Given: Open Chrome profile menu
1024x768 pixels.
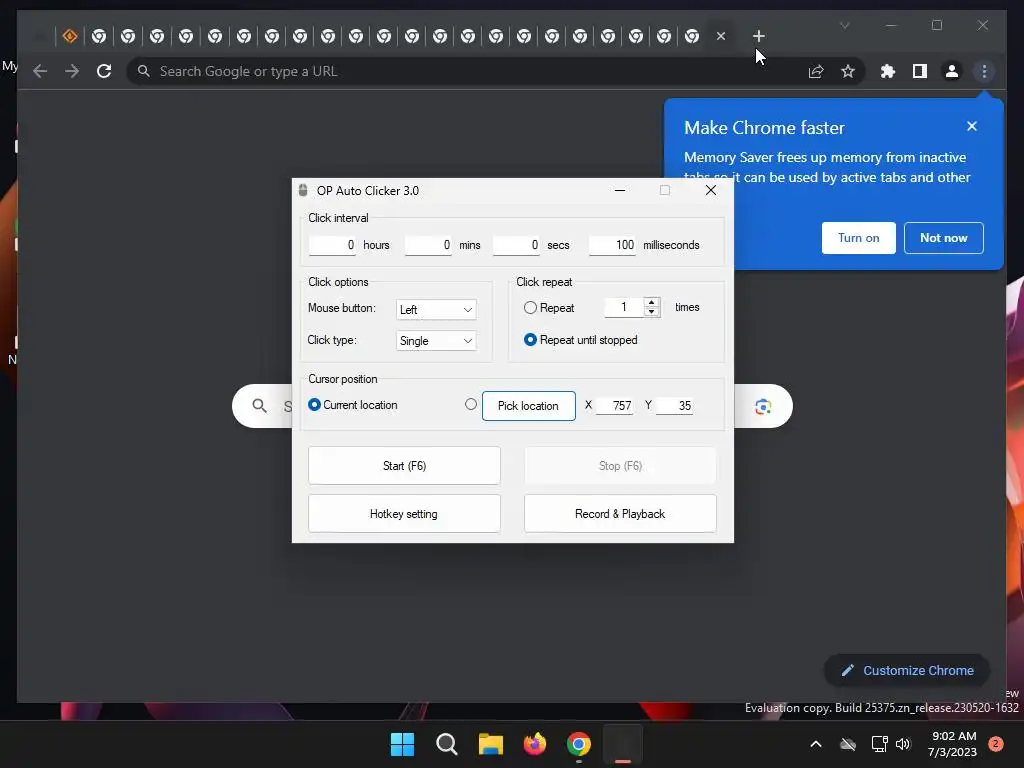Looking at the screenshot, I should pyautogui.click(x=952, y=71).
